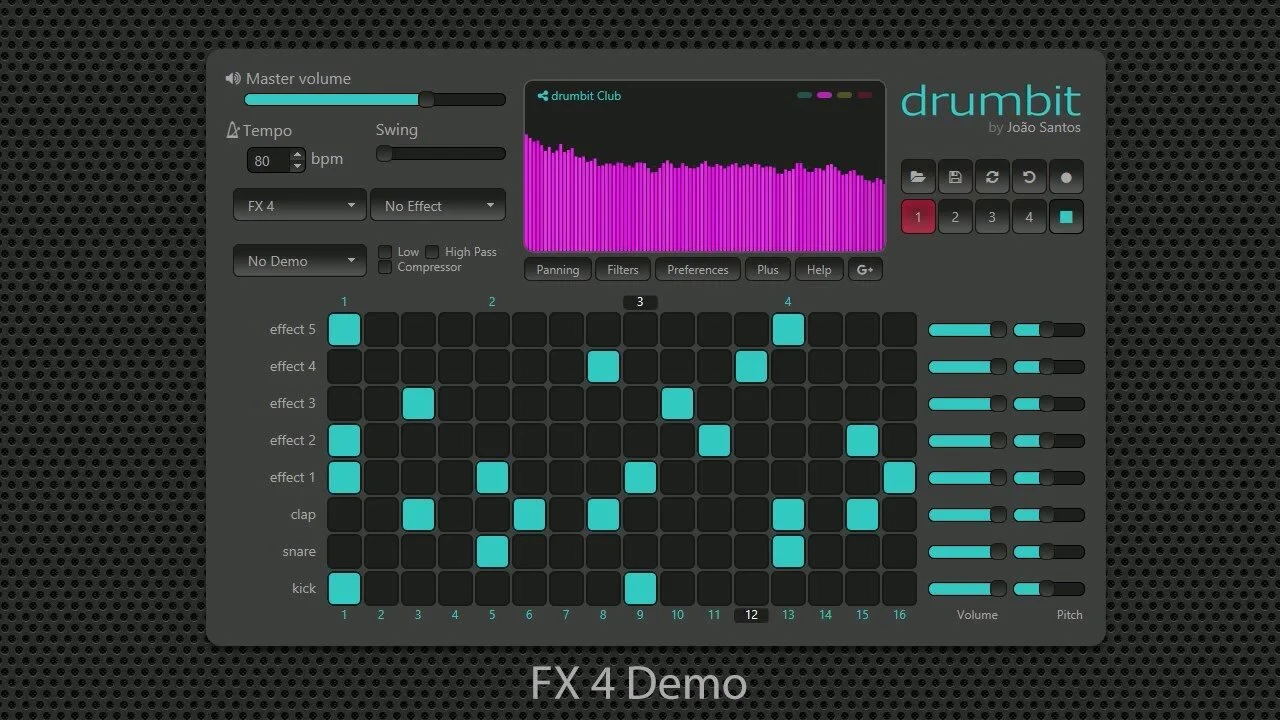The image size is (1280, 720).
Task: Click effect 4 pitch slider
Action: tap(1049, 367)
